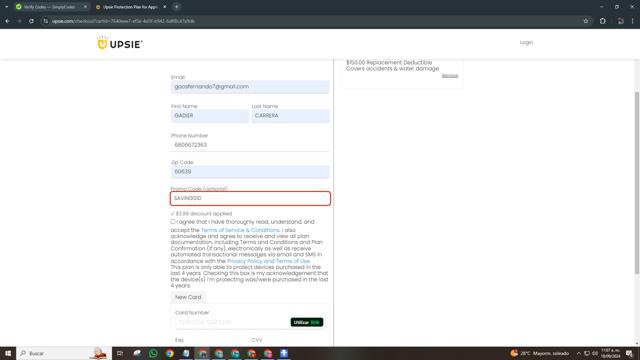Image resolution: width=640 pixels, height=360 pixels.
Task: Focus the First Name field
Action: pos(210,116)
